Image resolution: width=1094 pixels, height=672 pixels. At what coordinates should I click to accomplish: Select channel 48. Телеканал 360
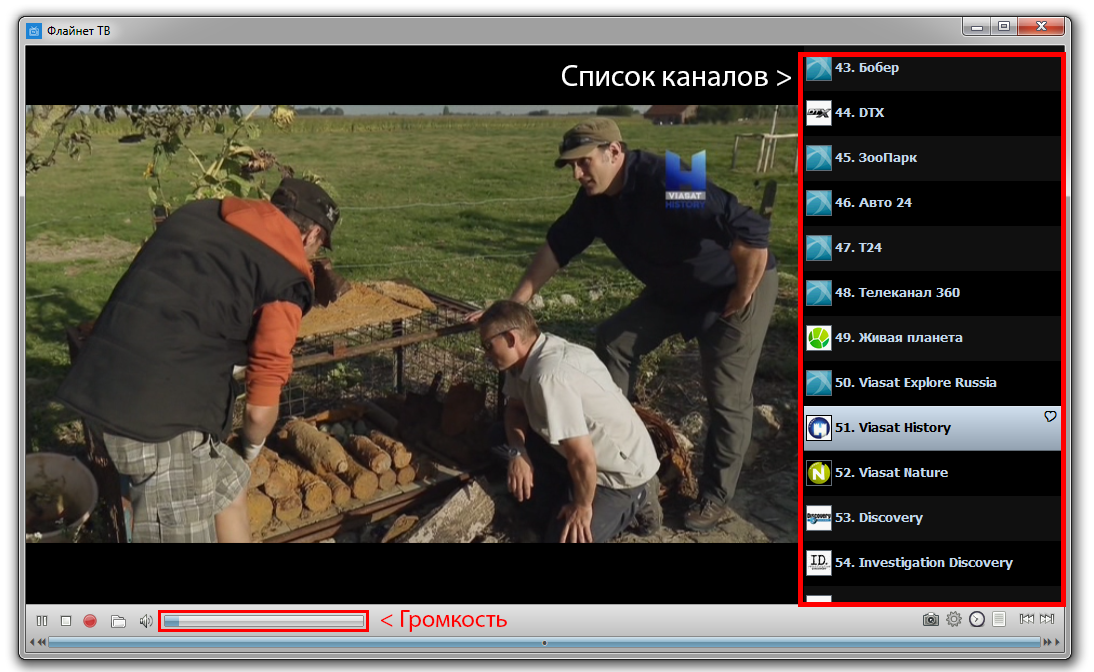932,293
